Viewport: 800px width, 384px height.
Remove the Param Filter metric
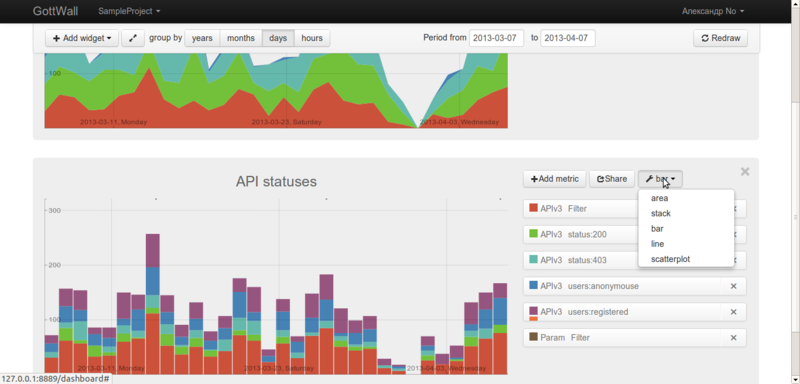(733, 338)
